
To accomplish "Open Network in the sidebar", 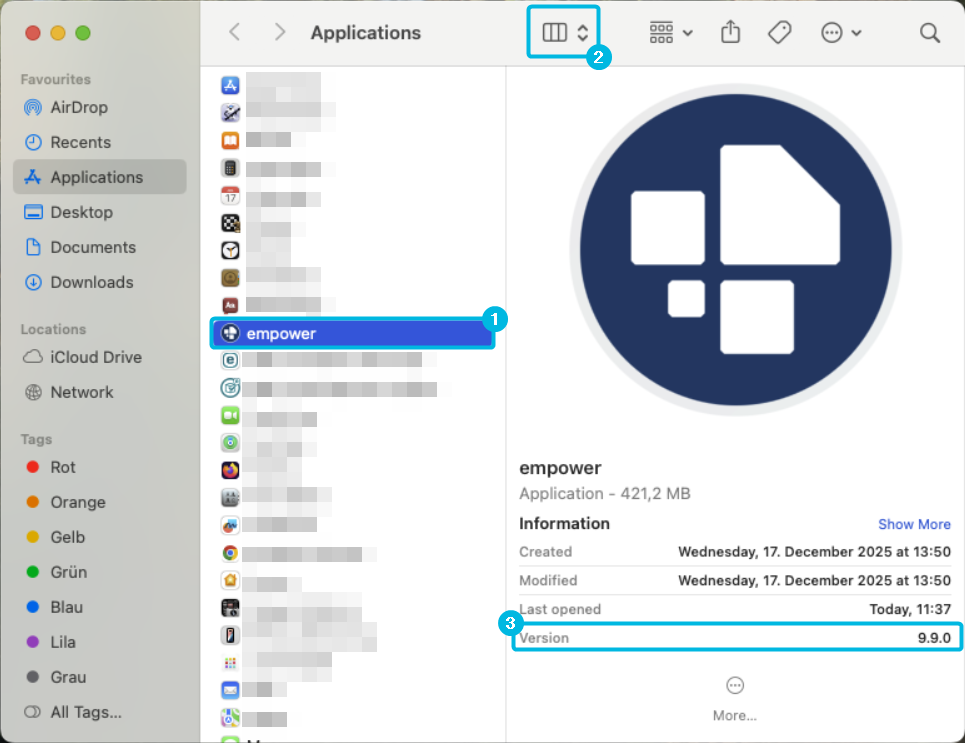I will (100, 392).
